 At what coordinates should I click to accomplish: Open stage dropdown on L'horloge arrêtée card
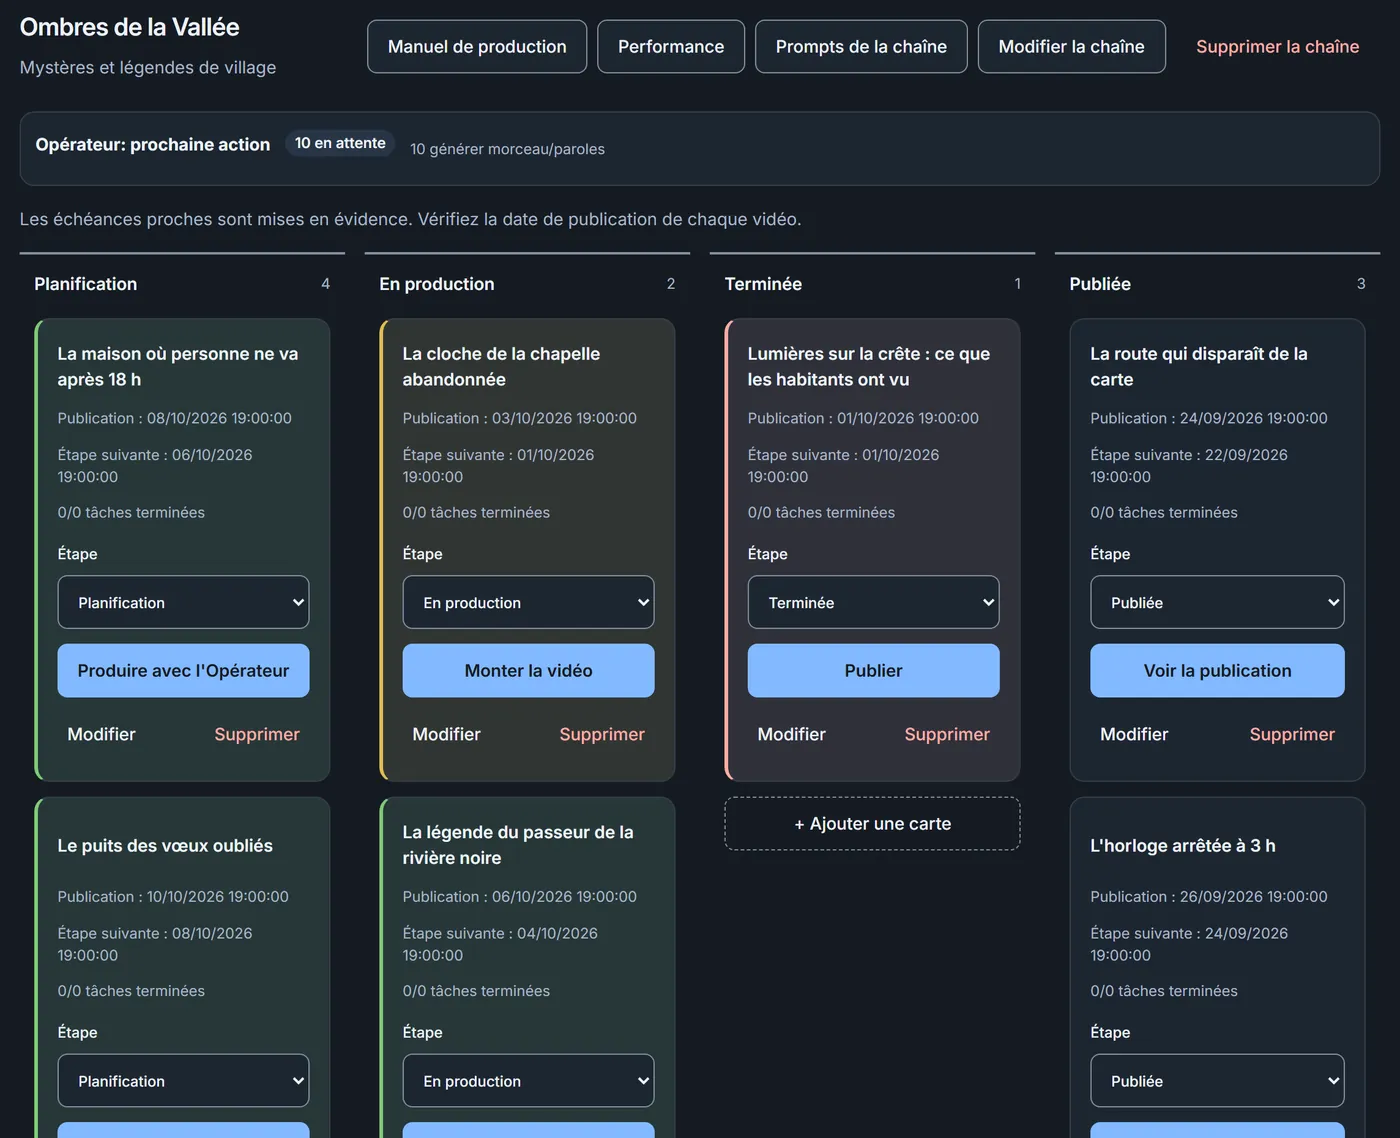1217,1081
